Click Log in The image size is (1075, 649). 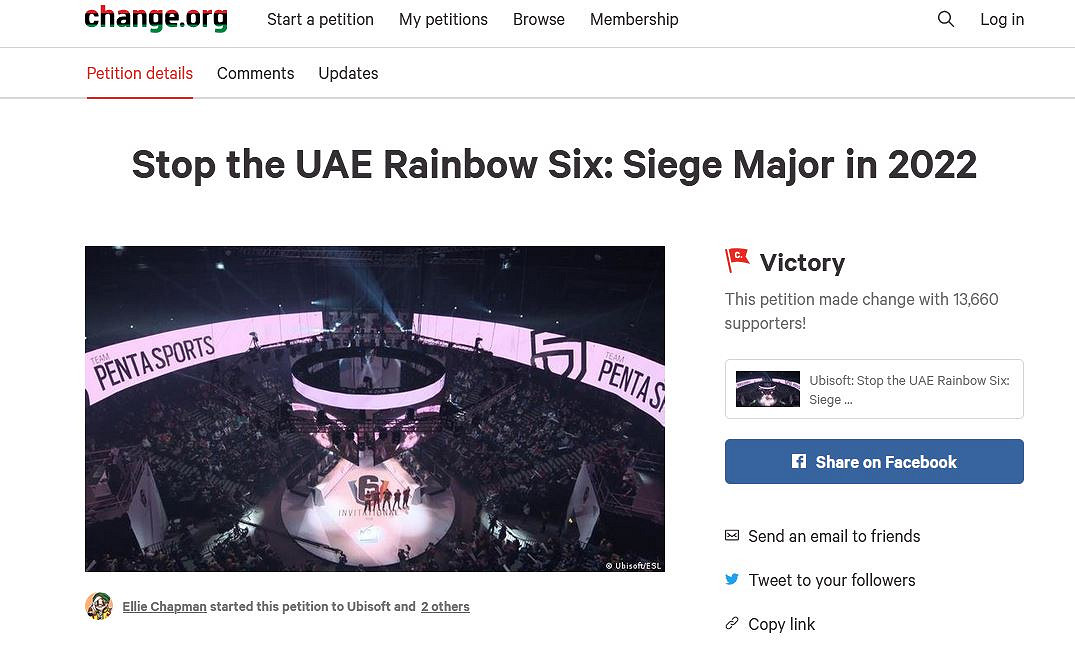click(x=1002, y=19)
